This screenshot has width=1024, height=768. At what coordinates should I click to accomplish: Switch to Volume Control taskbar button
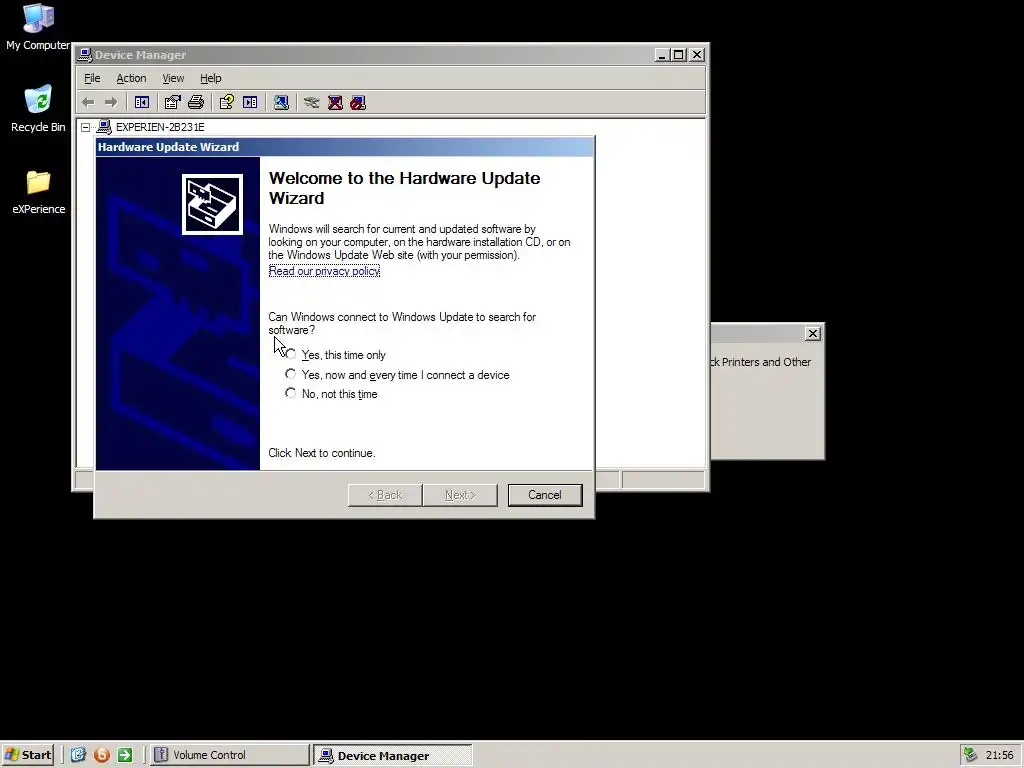(x=229, y=755)
